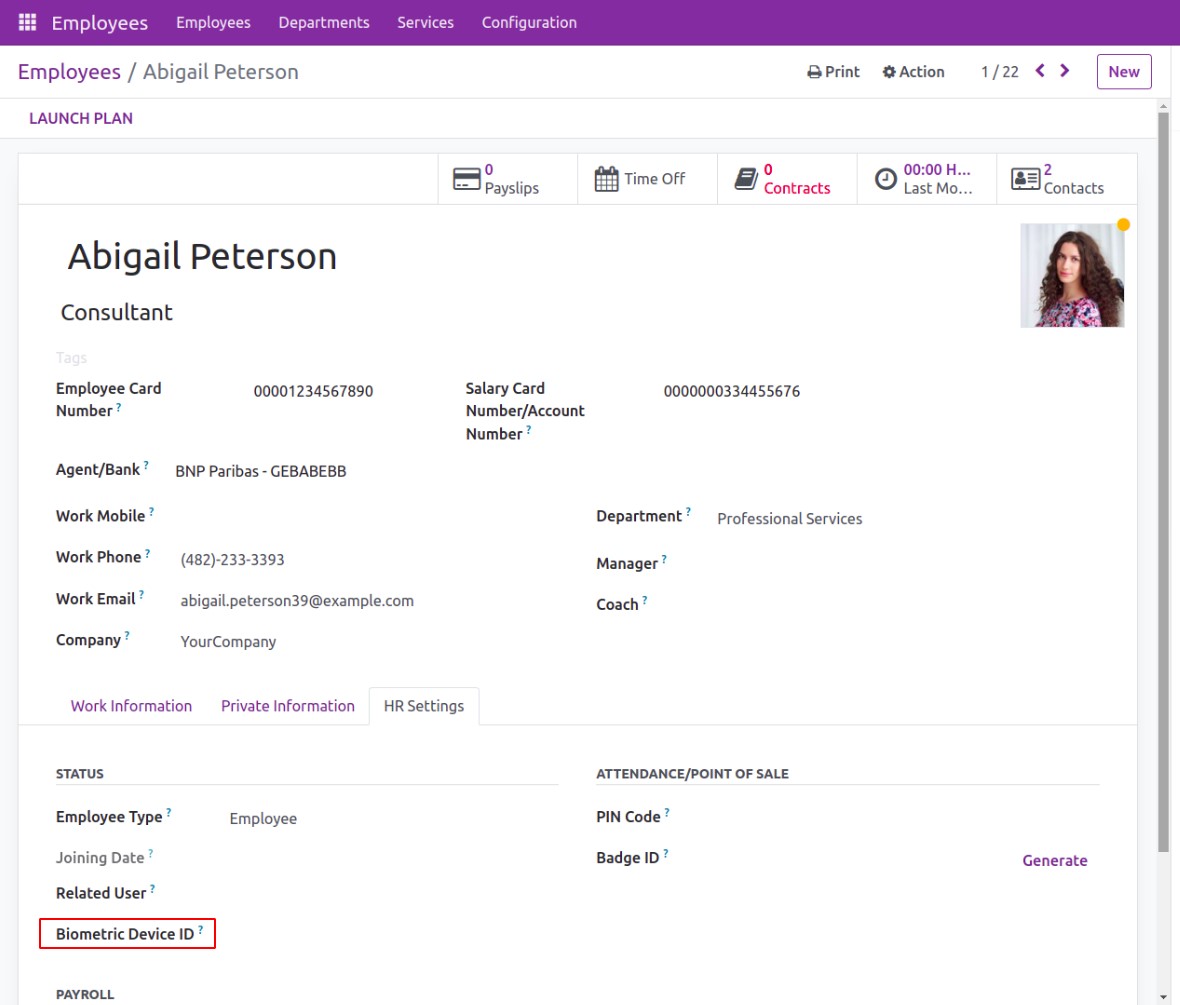Click the Payslips credit card icon
This screenshot has height=1005, width=1180.
point(467,179)
